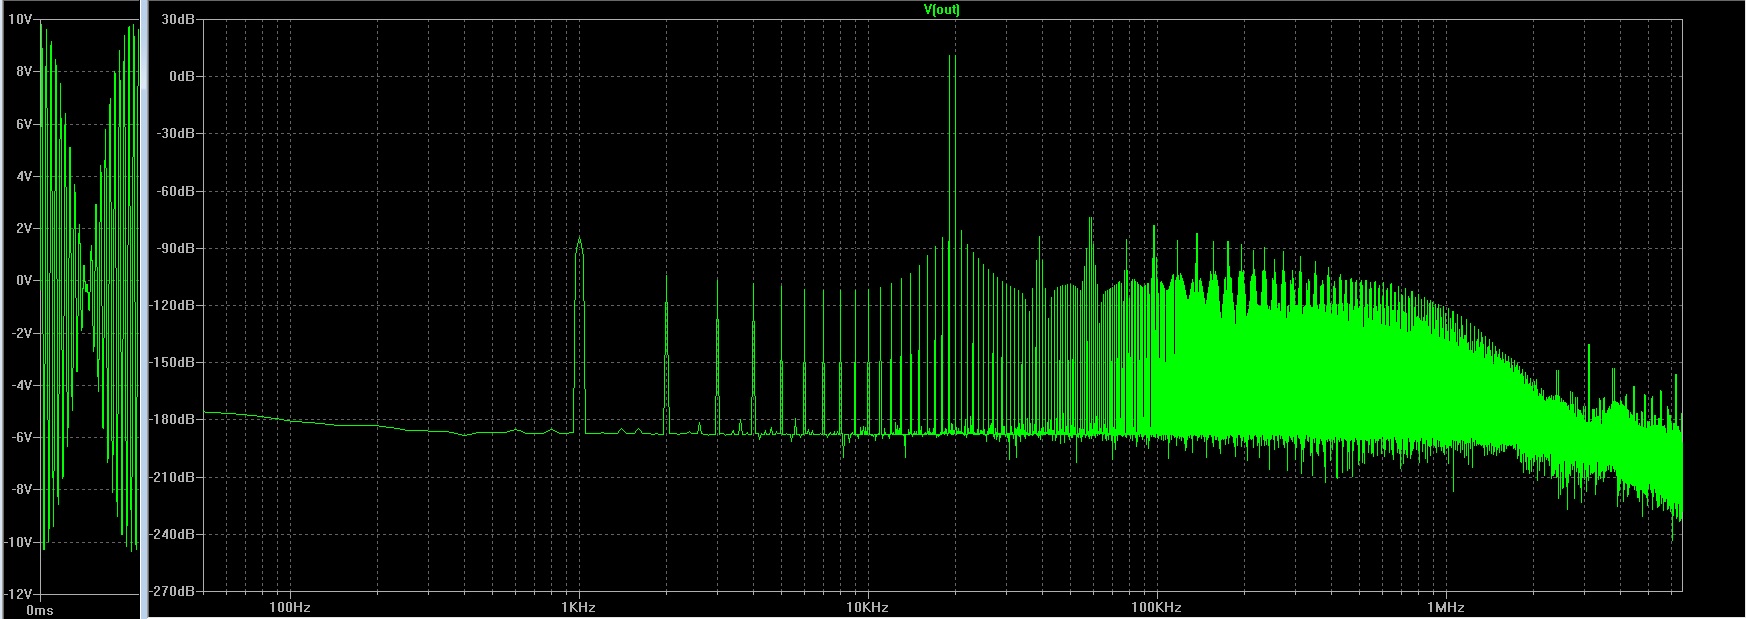
Task: Click the -8V voltage axis label
Action: [x=22, y=489]
